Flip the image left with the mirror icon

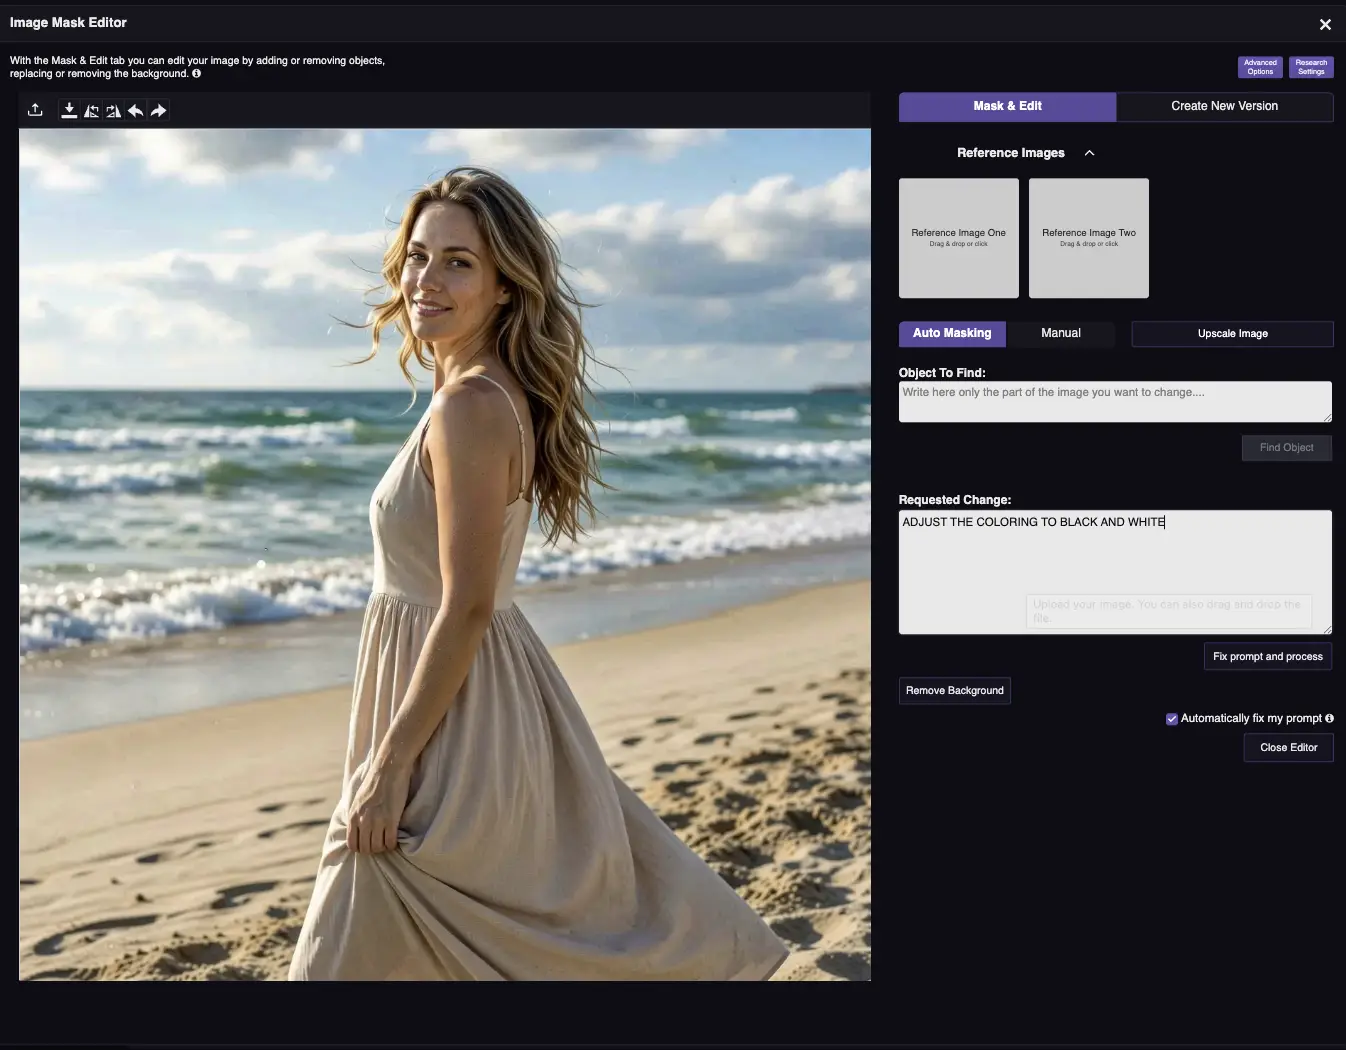(91, 111)
